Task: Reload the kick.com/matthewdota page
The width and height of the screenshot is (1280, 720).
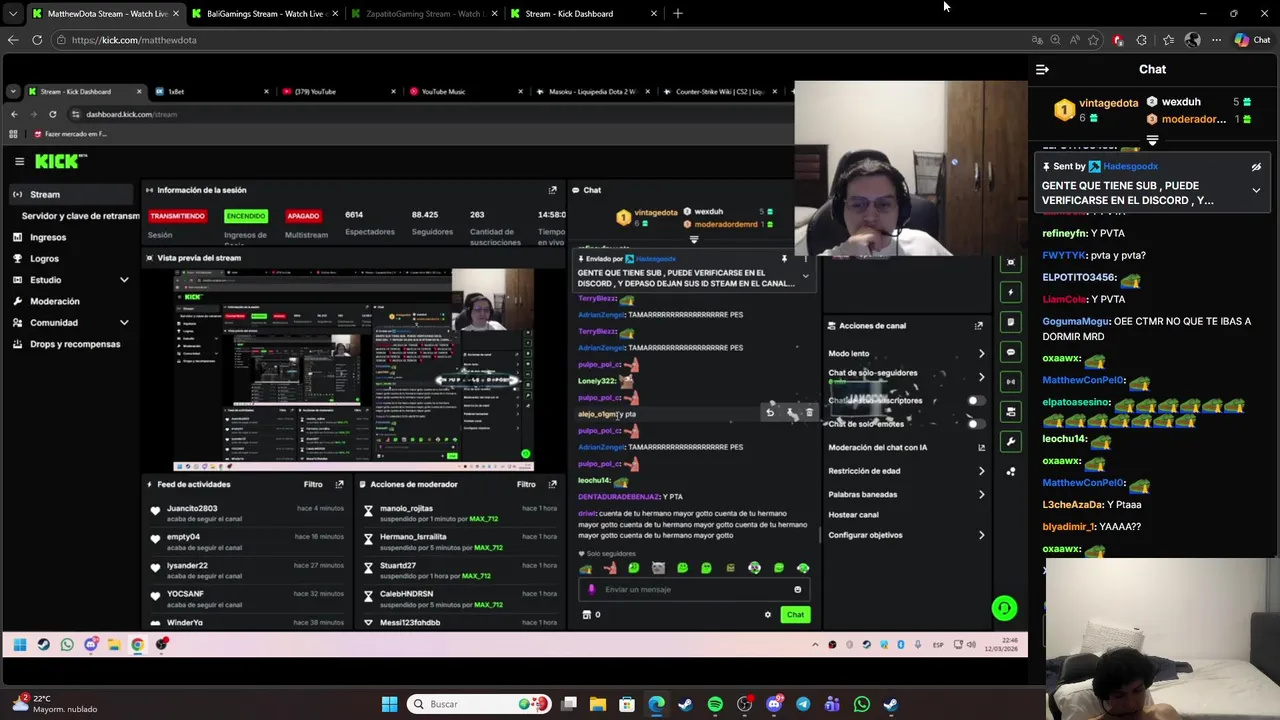Action: [x=37, y=40]
